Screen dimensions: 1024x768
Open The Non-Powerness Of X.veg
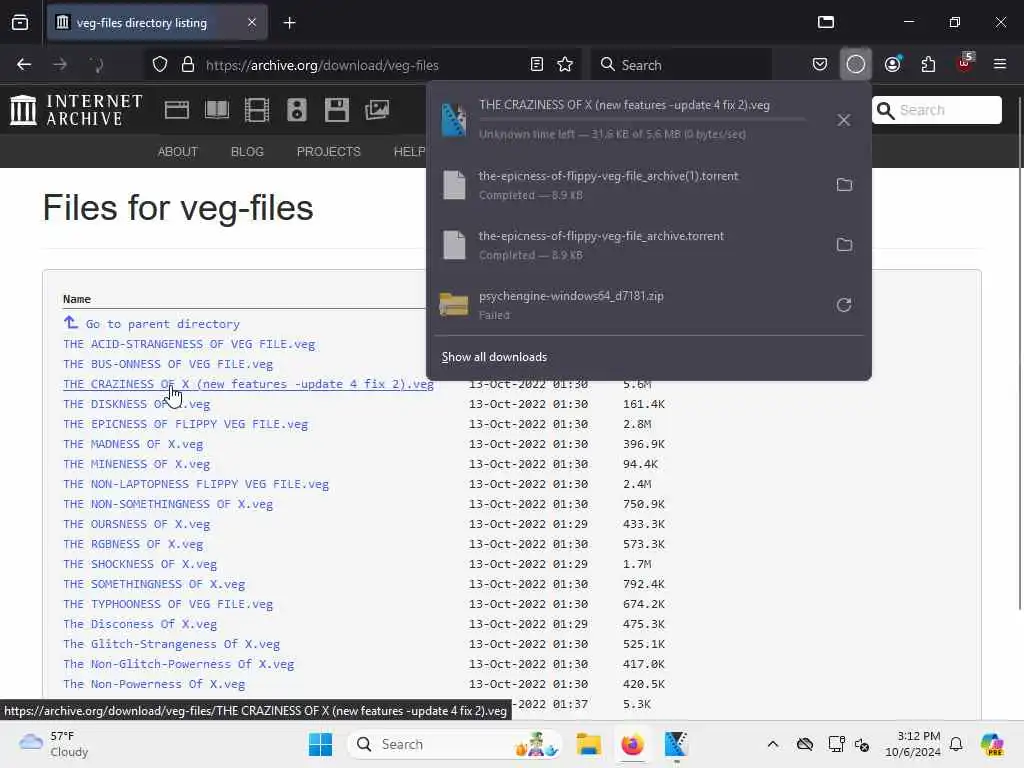tap(154, 684)
